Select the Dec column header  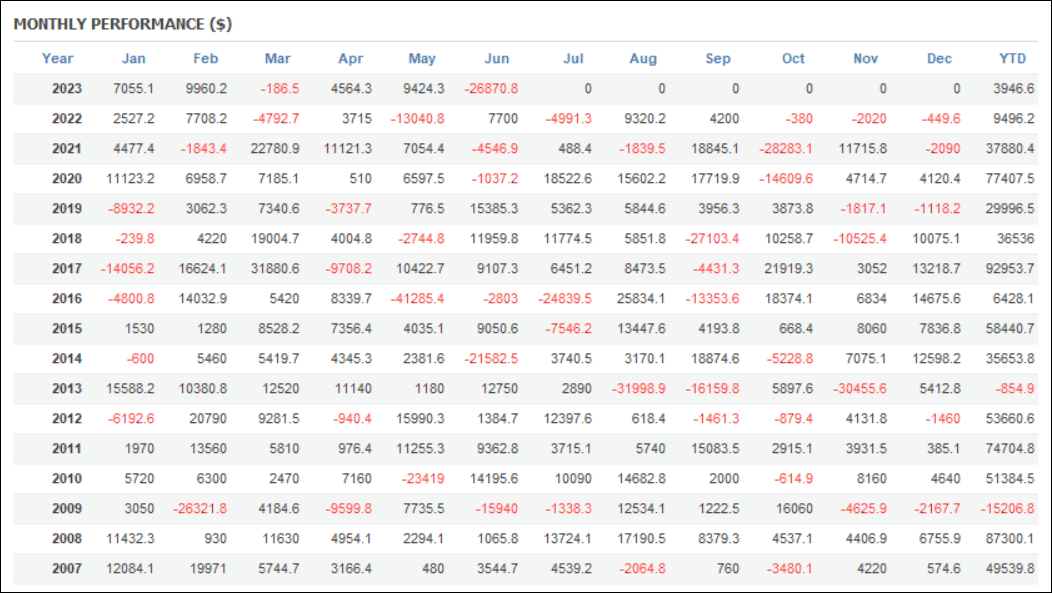click(x=939, y=58)
